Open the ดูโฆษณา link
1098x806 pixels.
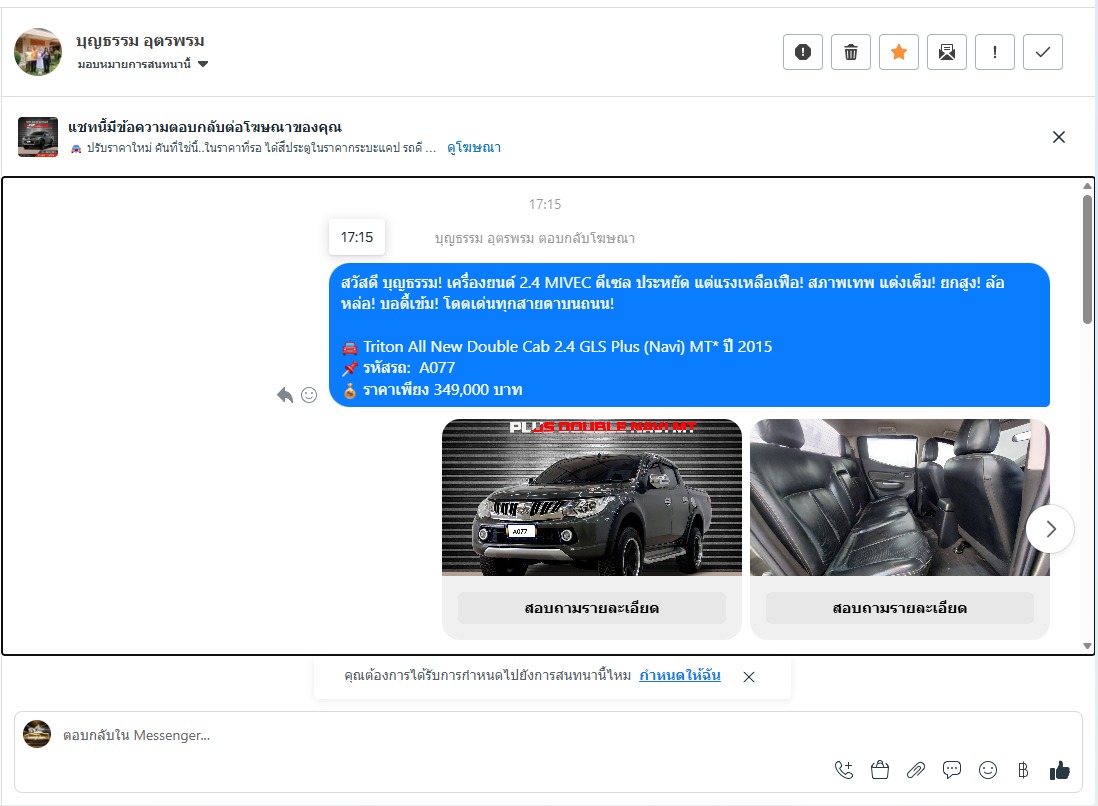point(474,148)
